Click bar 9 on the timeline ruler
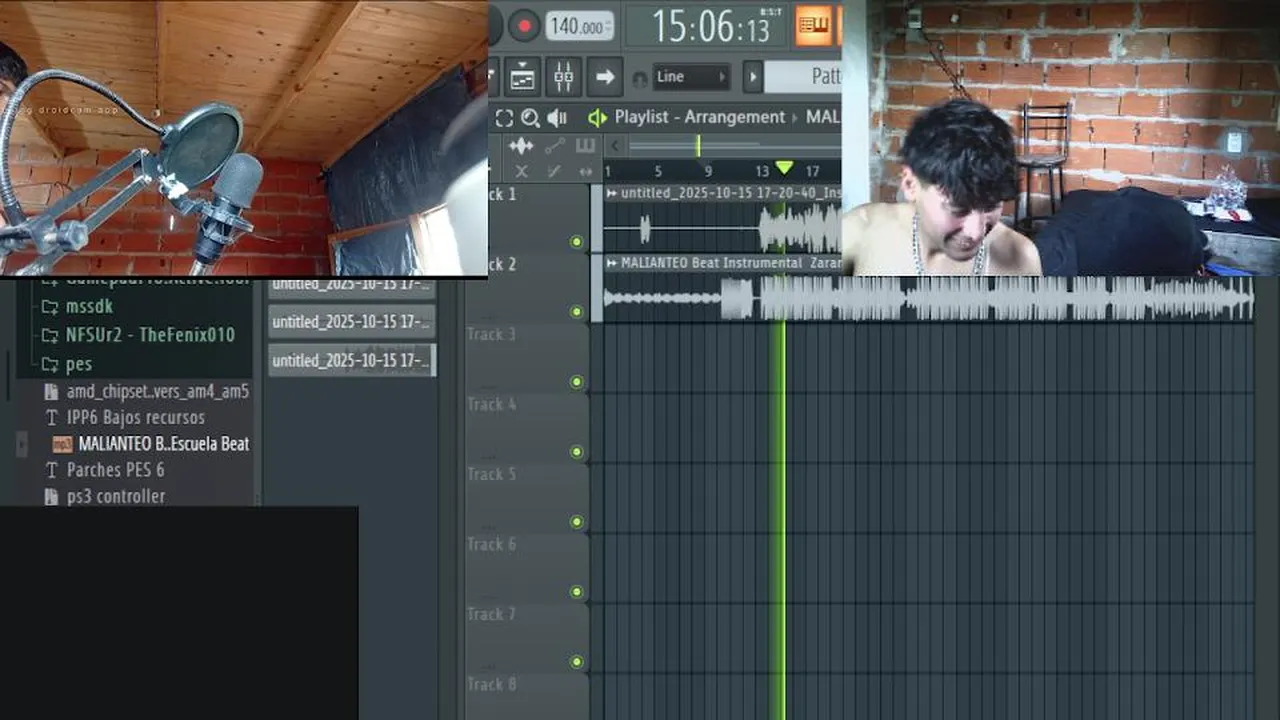This screenshot has height=720, width=1280. tap(708, 172)
